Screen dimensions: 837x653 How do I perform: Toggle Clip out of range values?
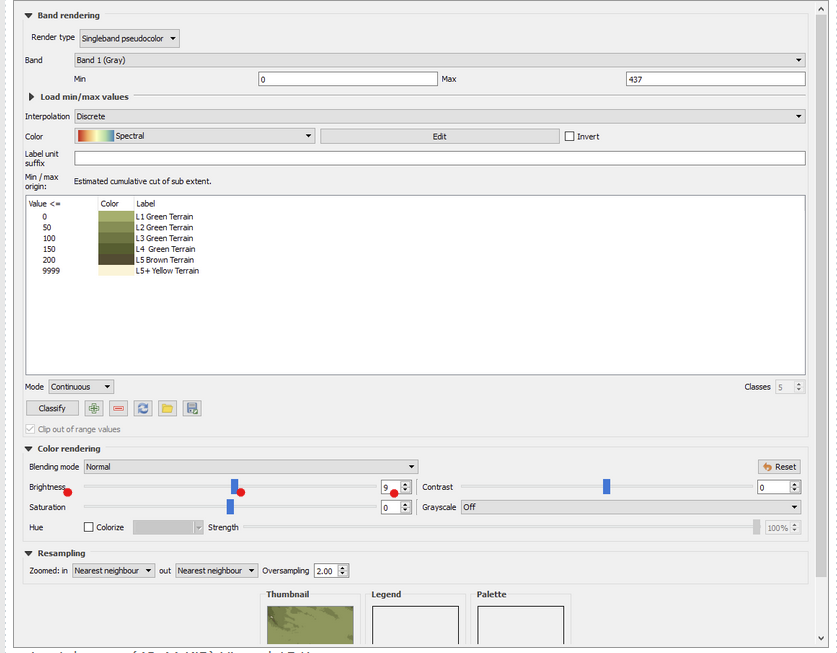pyautogui.click(x=27, y=428)
